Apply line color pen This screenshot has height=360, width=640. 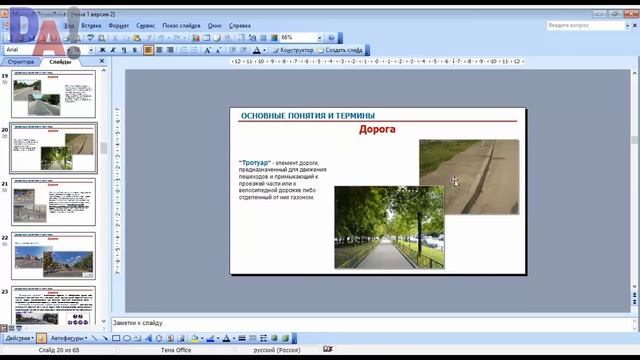210,338
